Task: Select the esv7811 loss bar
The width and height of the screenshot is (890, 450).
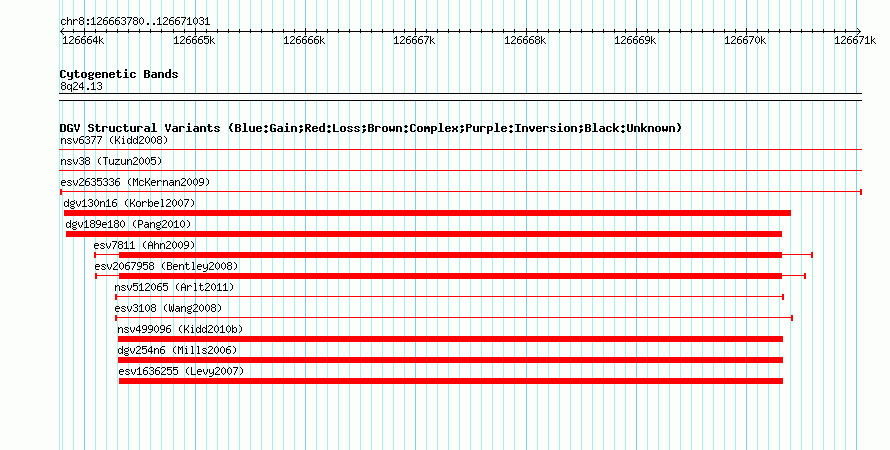Action: (x=454, y=255)
